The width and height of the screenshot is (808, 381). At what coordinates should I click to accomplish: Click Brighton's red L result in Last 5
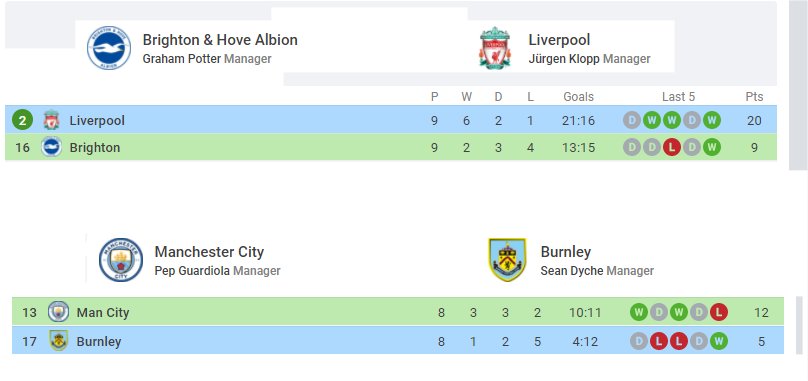coord(671,147)
